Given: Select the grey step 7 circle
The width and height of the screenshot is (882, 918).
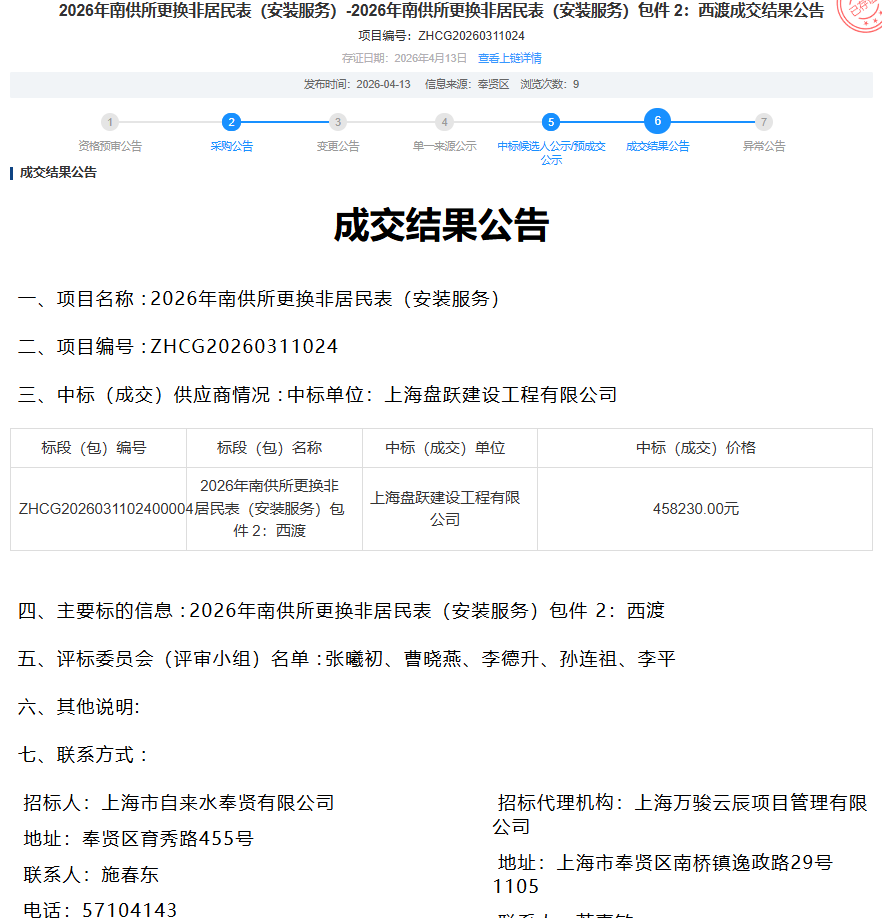Looking at the screenshot, I should click(764, 122).
